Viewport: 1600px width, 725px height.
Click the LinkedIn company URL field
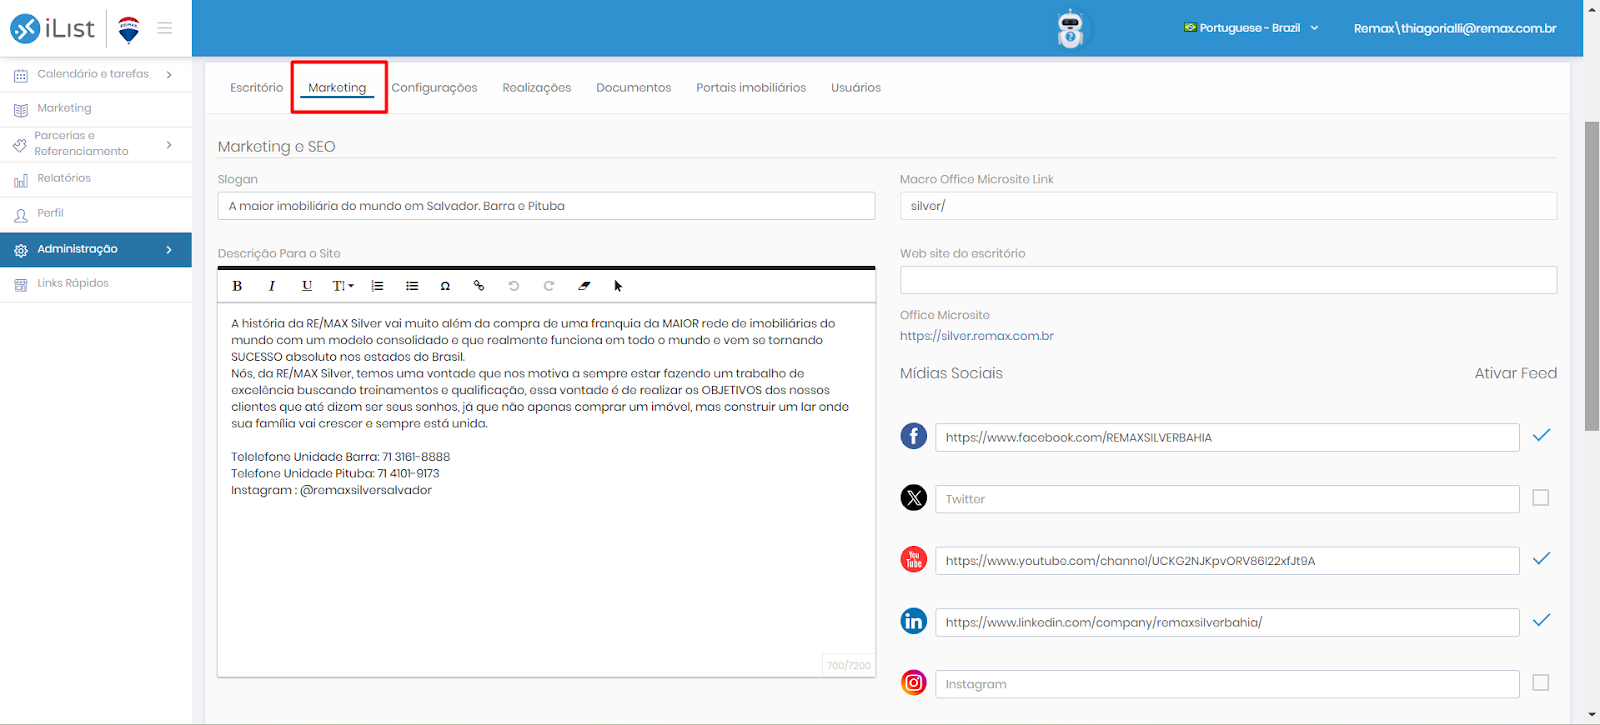[x=1227, y=622]
